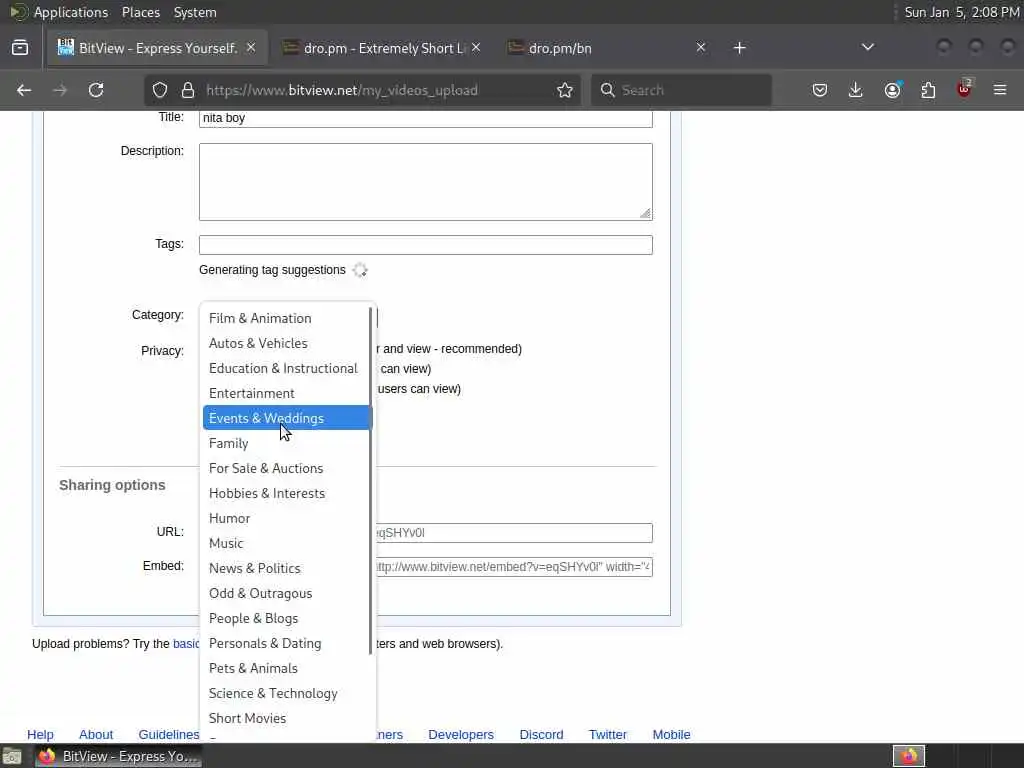Show site security lock information

[188, 90]
